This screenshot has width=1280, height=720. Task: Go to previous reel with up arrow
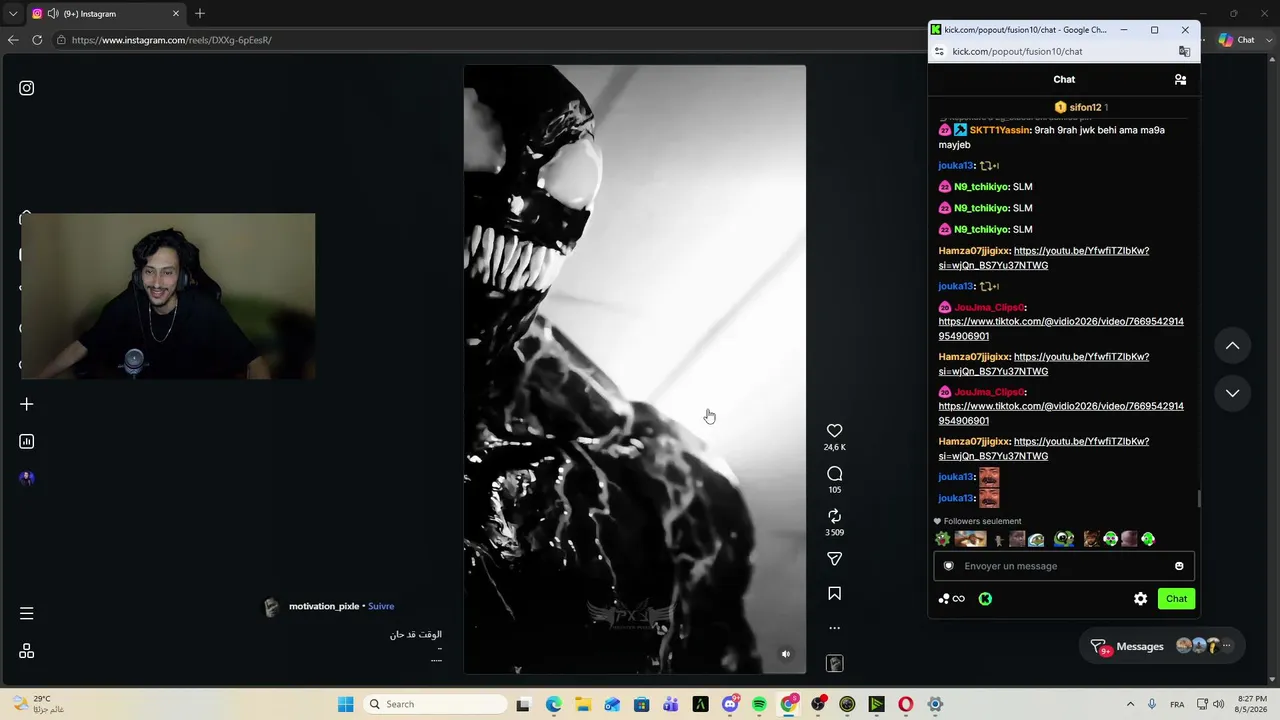coord(1232,346)
